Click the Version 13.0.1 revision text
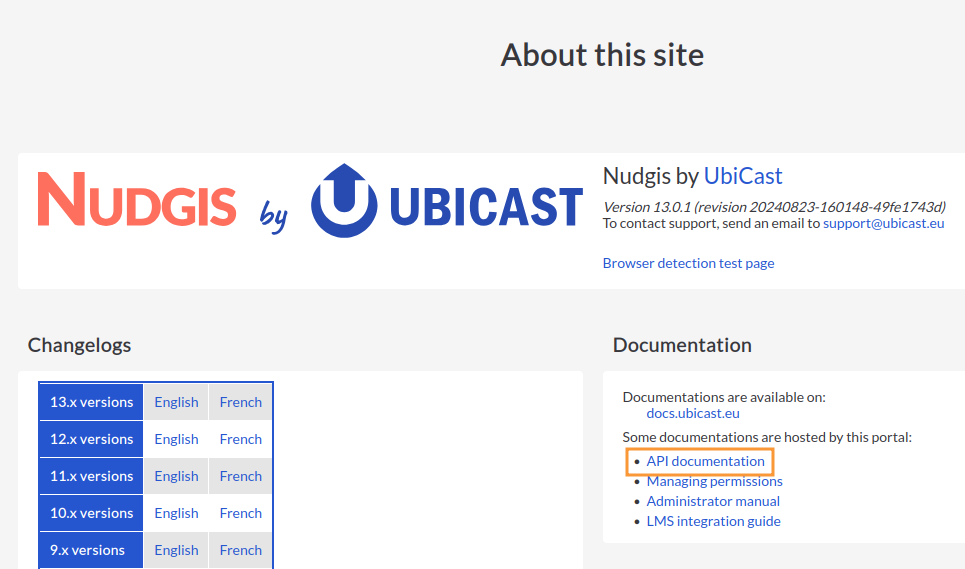Screen dimensions: 965x569 click(774, 207)
